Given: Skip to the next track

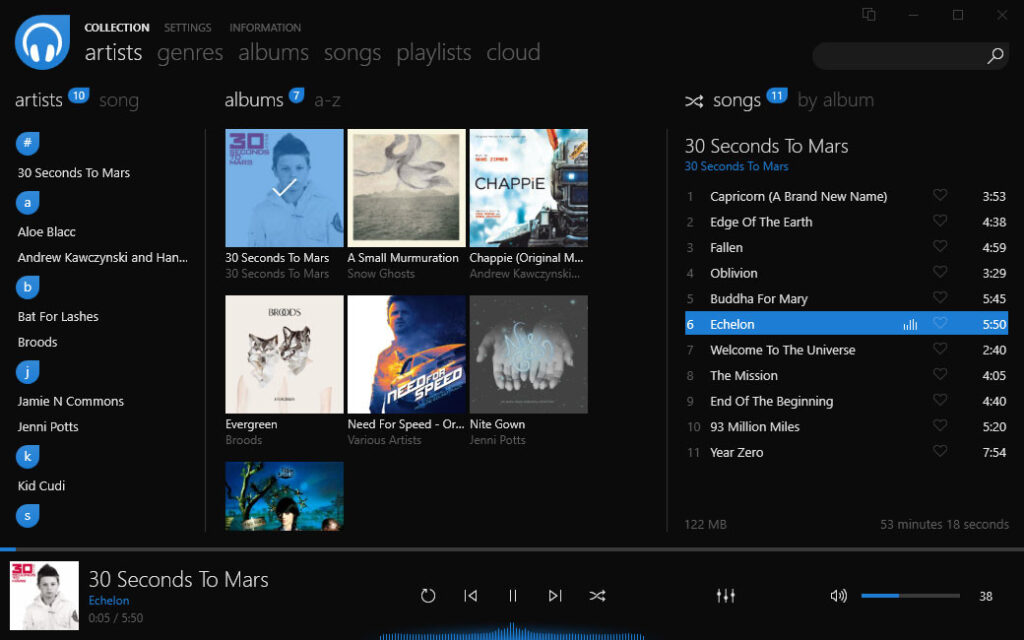Looking at the screenshot, I should pyautogui.click(x=555, y=595).
